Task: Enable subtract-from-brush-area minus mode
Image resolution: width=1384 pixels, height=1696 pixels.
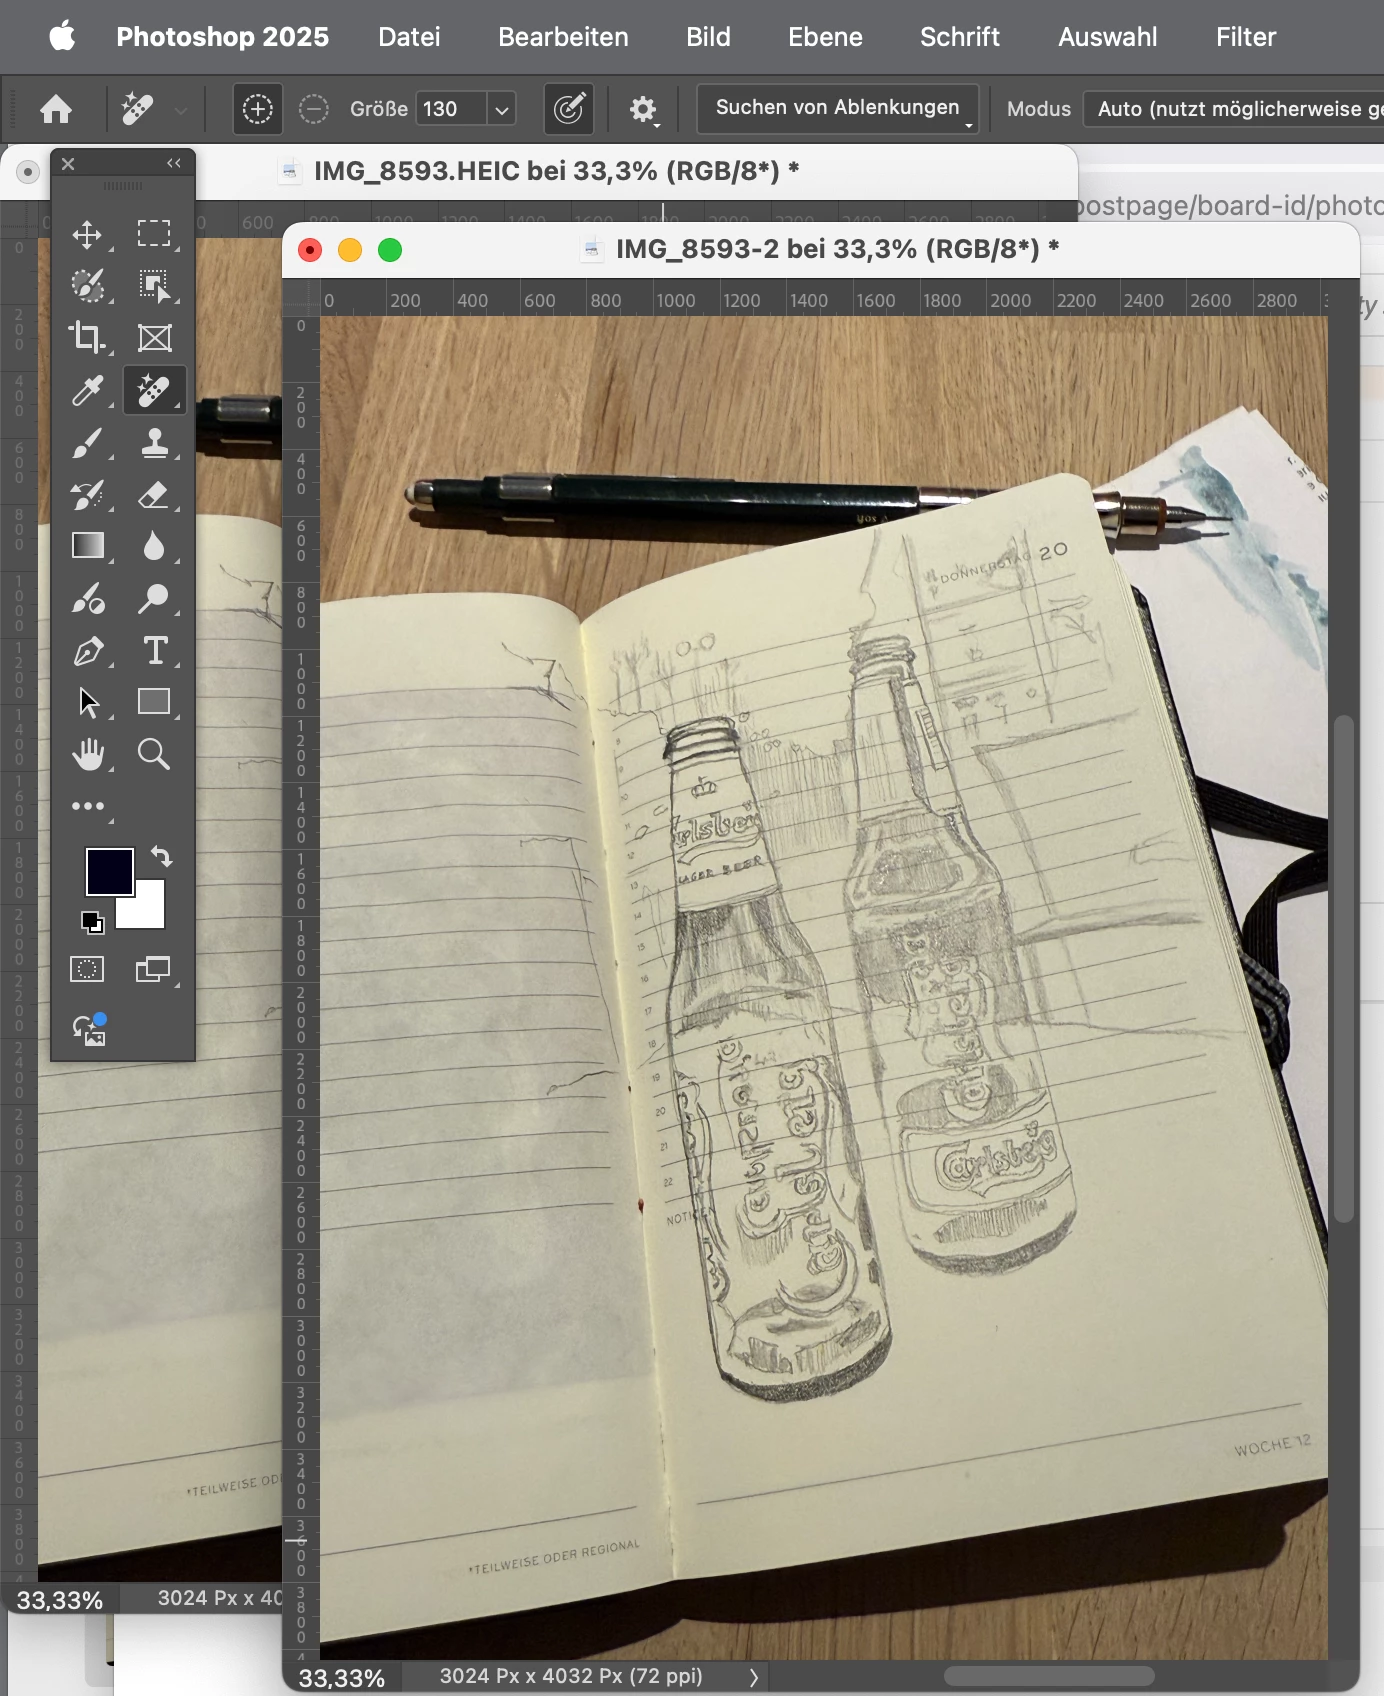Action: [x=314, y=109]
